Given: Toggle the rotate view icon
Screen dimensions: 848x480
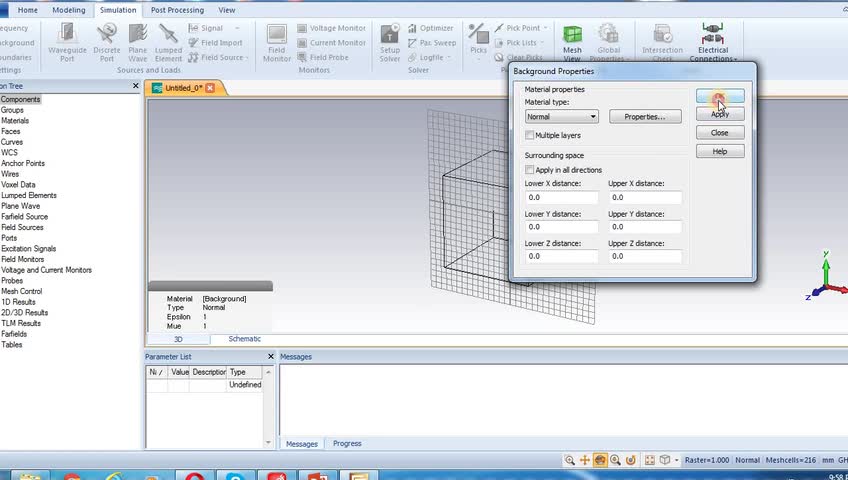Looking at the screenshot, I should click(x=600, y=460).
